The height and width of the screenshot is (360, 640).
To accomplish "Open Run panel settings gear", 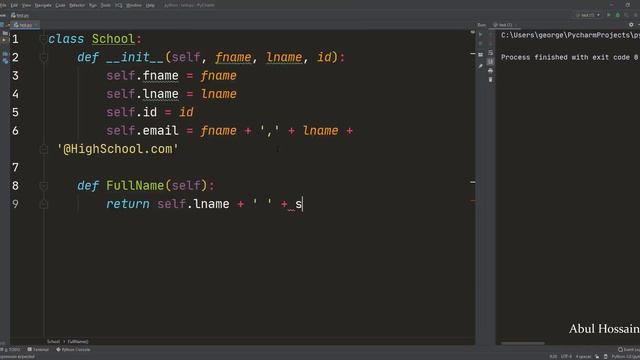I will click(x=631, y=25).
